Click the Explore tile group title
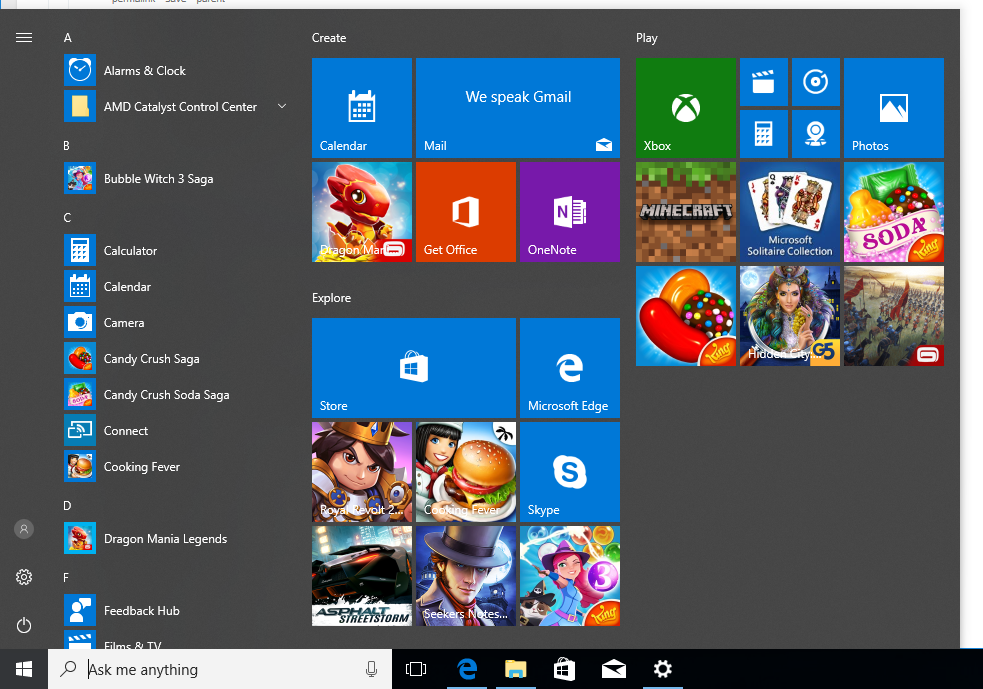 coord(332,298)
